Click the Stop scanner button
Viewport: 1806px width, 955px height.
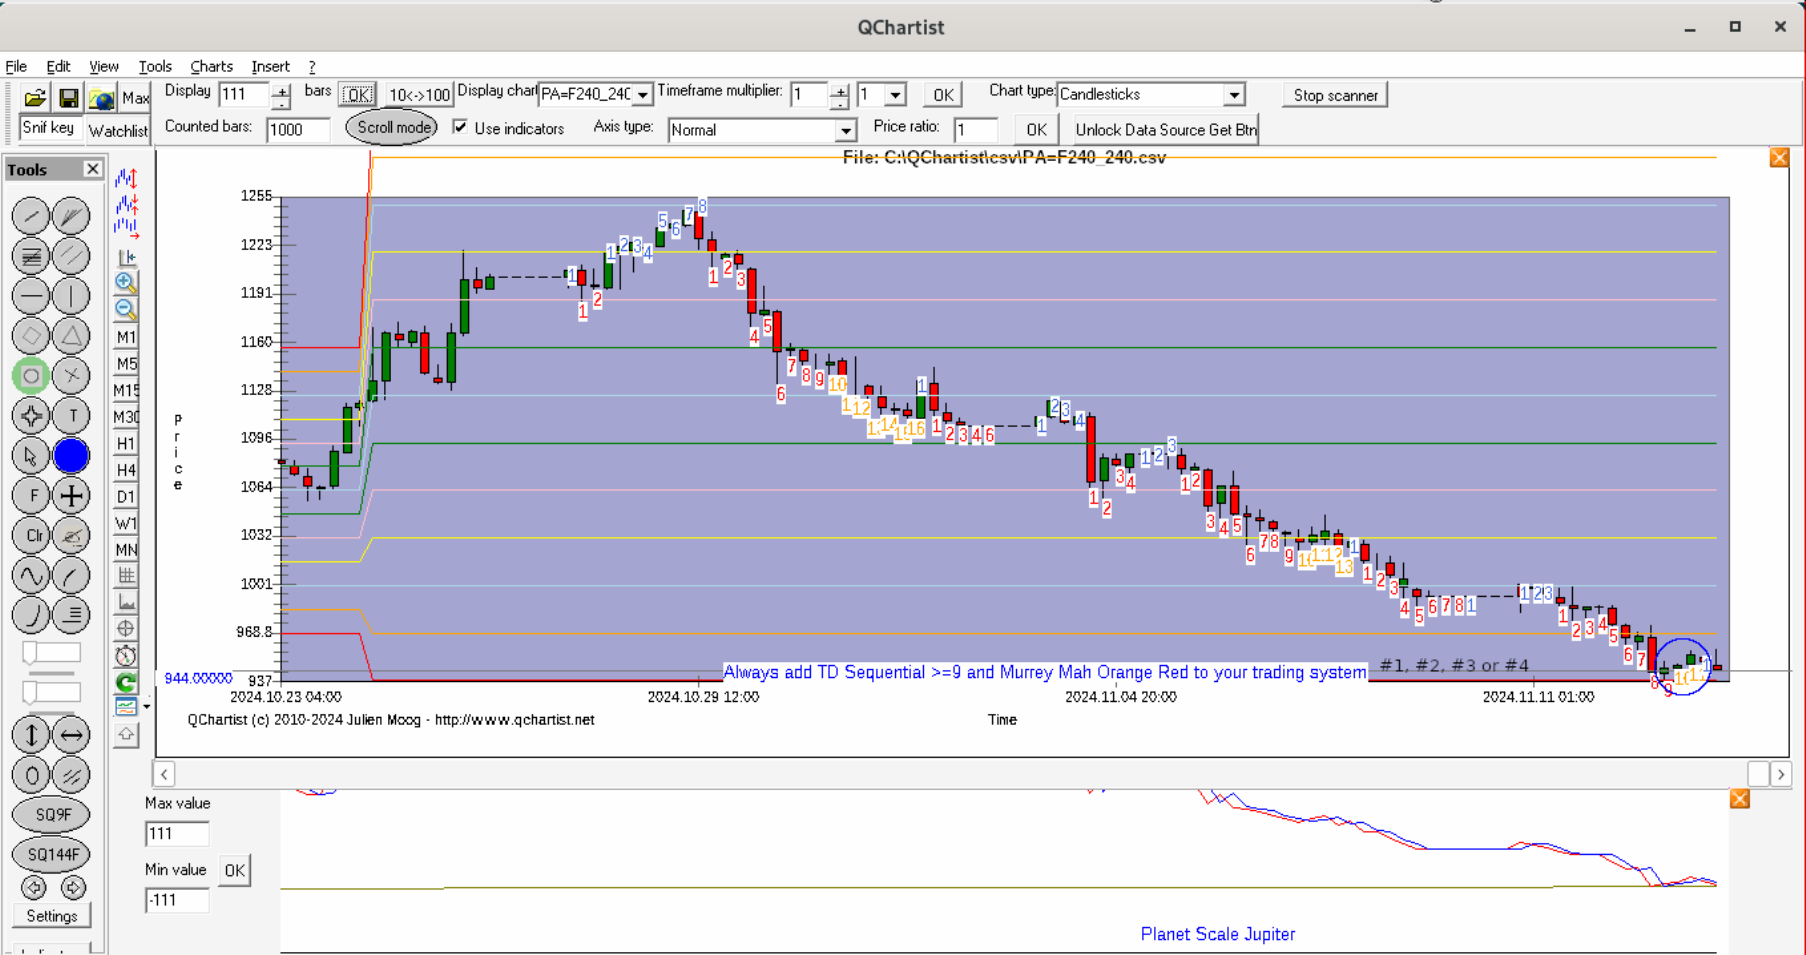click(1335, 95)
